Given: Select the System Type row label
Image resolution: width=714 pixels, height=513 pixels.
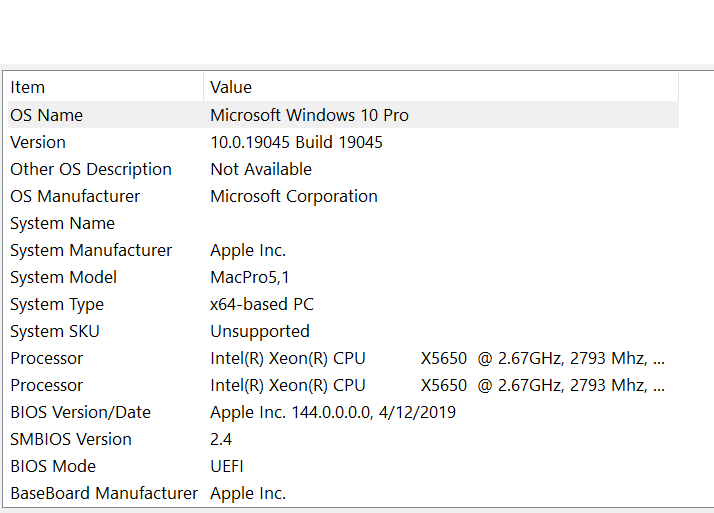Looking at the screenshot, I should click(57, 305).
